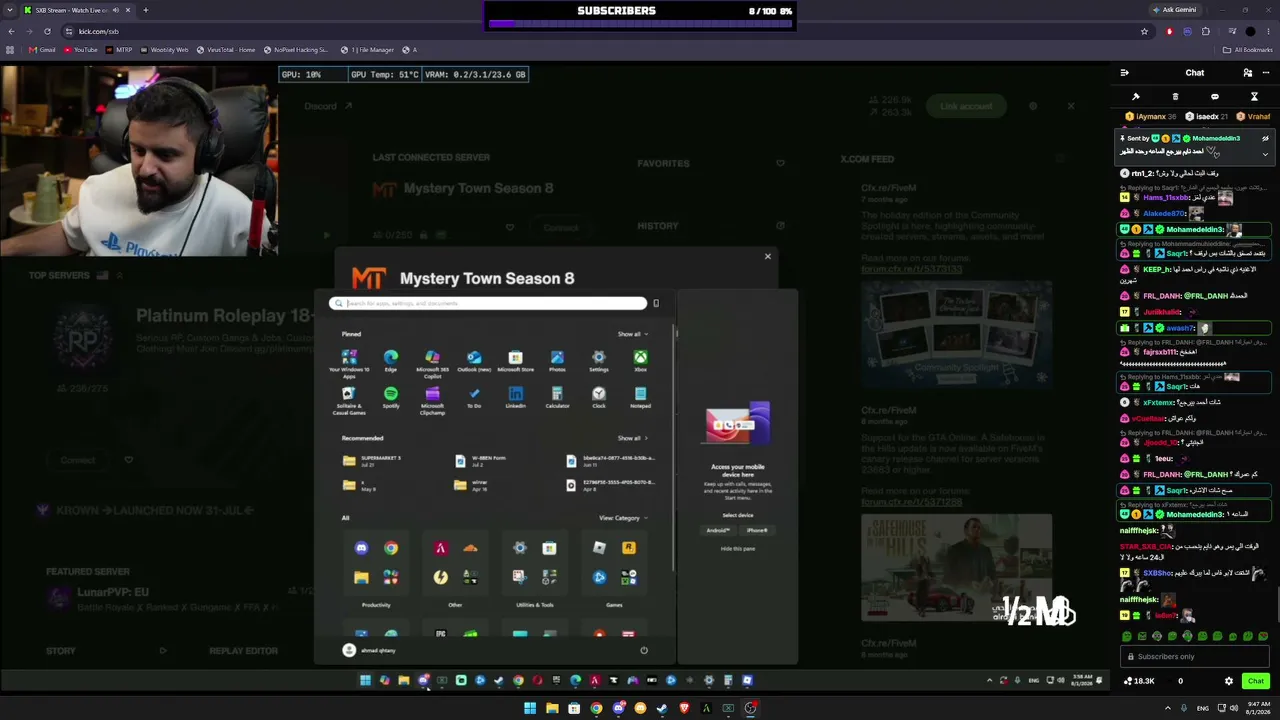1280x720 pixels.
Task: Send message with green Chat button
Action: (1255, 681)
